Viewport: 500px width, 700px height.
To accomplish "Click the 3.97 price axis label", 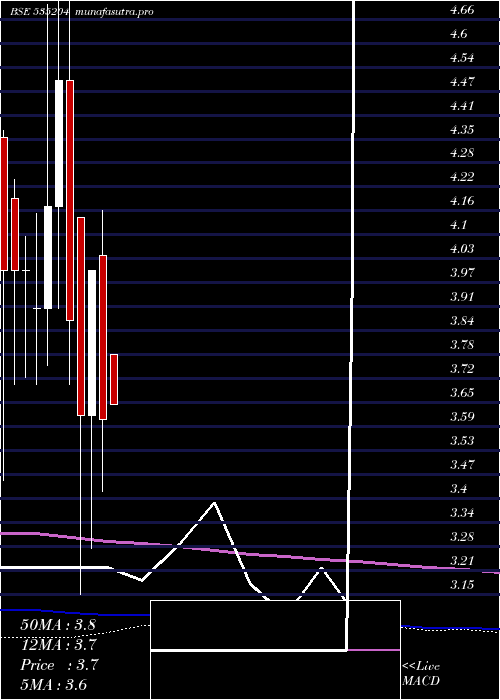I will 462,273.
